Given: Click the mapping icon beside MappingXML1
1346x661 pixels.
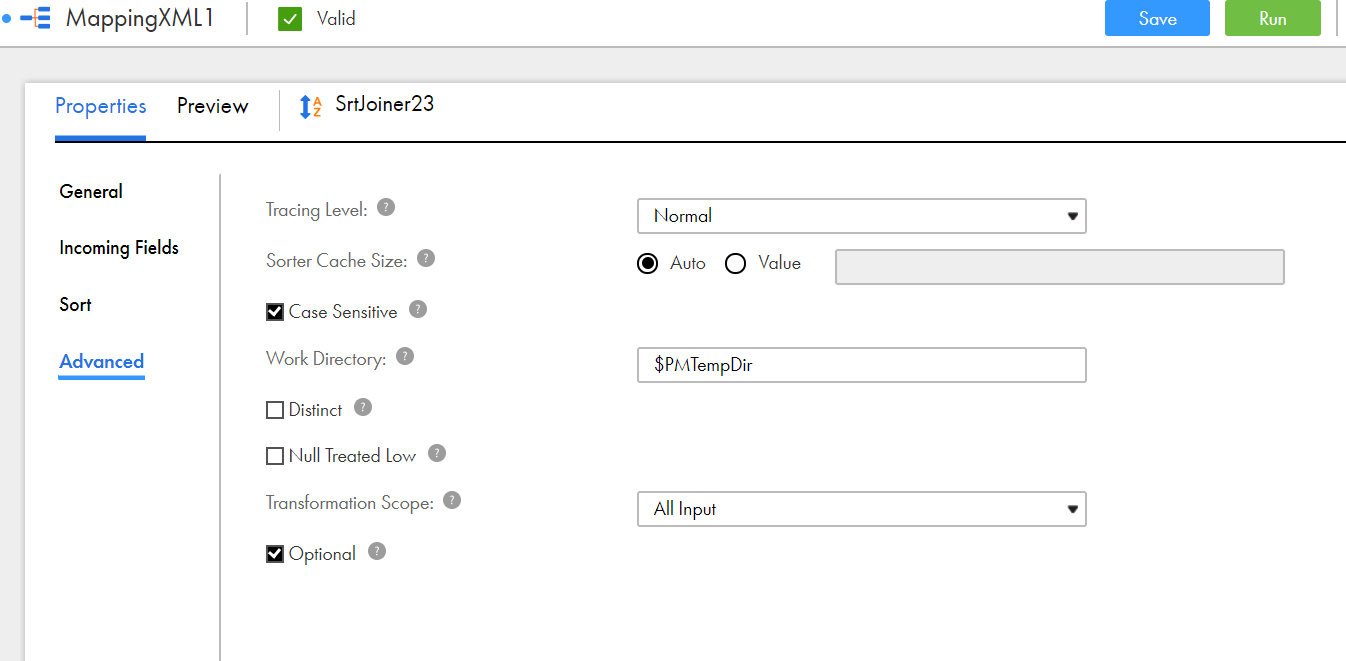Looking at the screenshot, I should pos(35,19).
